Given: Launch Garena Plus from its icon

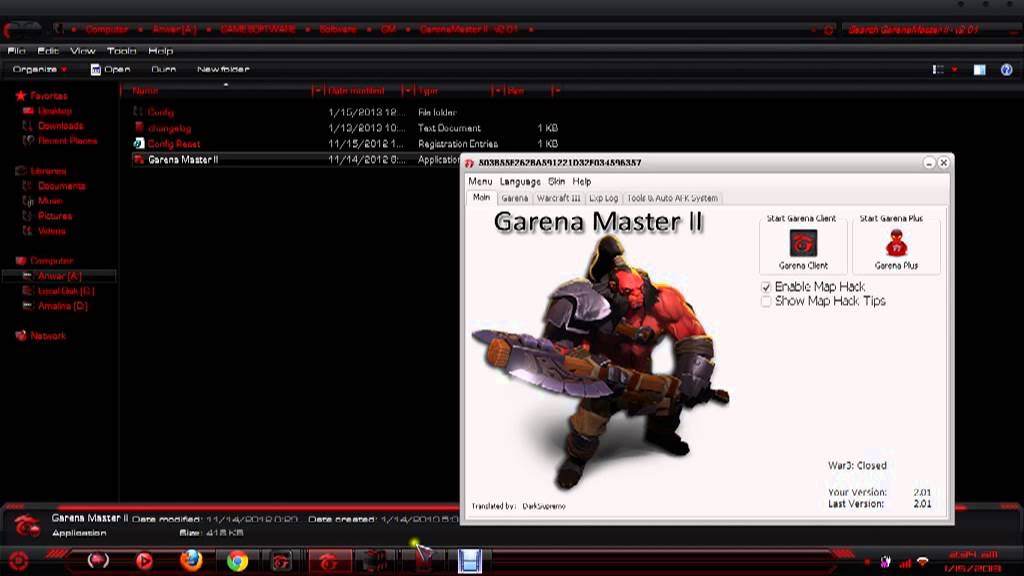Looking at the screenshot, I should click(x=897, y=244).
